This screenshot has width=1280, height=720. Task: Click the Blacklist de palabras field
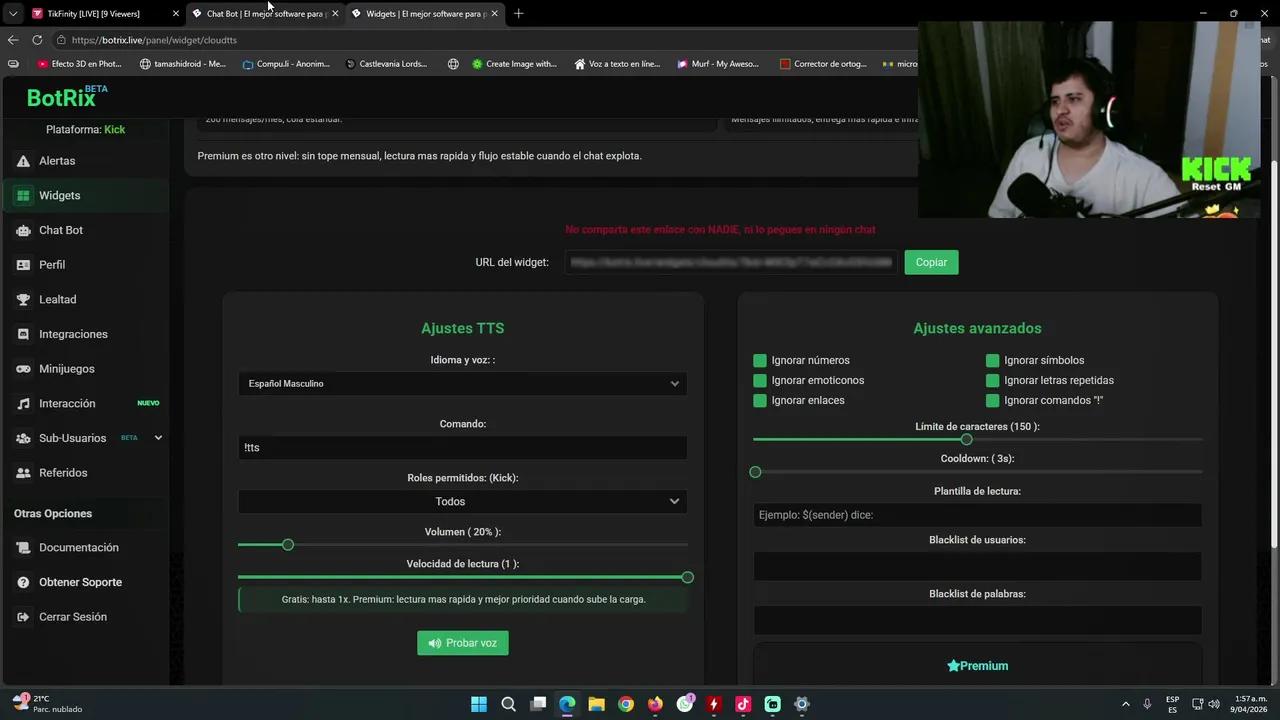(x=977, y=620)
